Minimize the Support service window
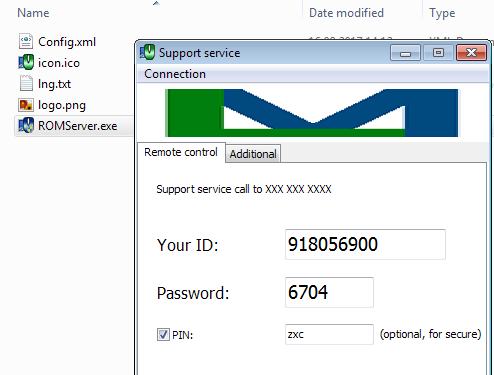This screenshot has width=494, height=375. [x=405, y=53]
